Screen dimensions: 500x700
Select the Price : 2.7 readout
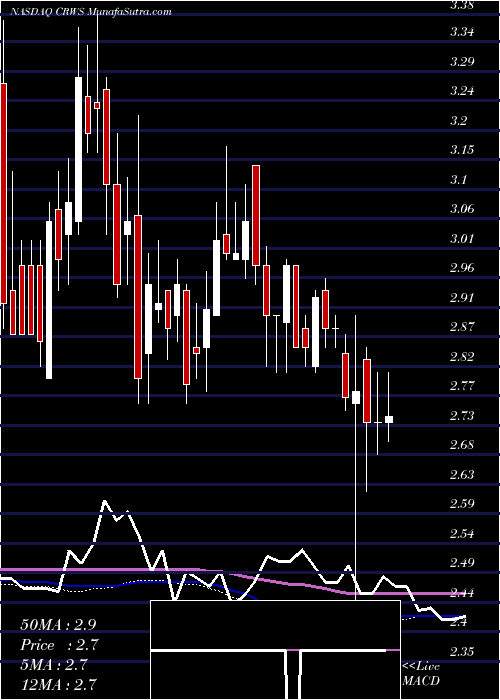click(59, 645)
